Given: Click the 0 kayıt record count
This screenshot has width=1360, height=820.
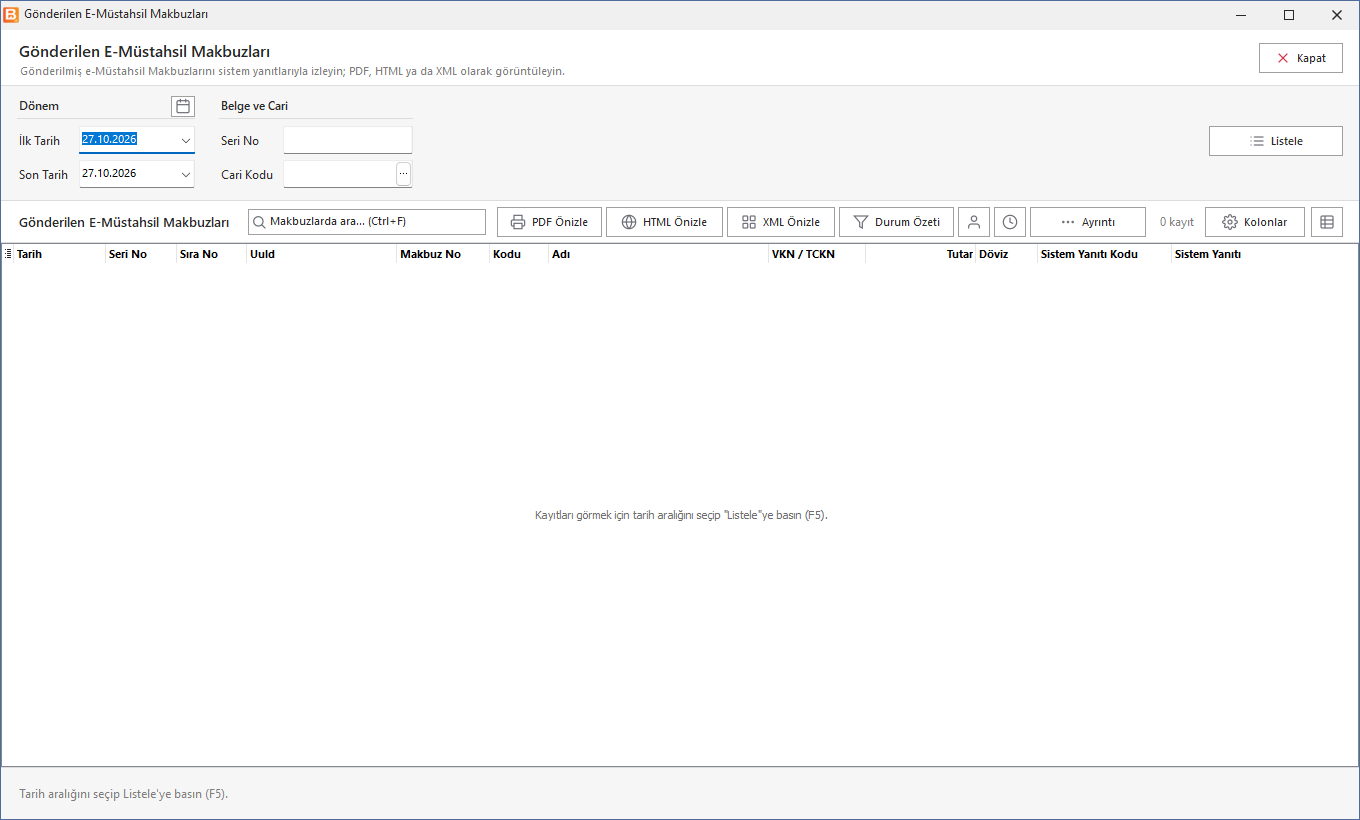Looking at the screenshot, I should click(1177, 222).
